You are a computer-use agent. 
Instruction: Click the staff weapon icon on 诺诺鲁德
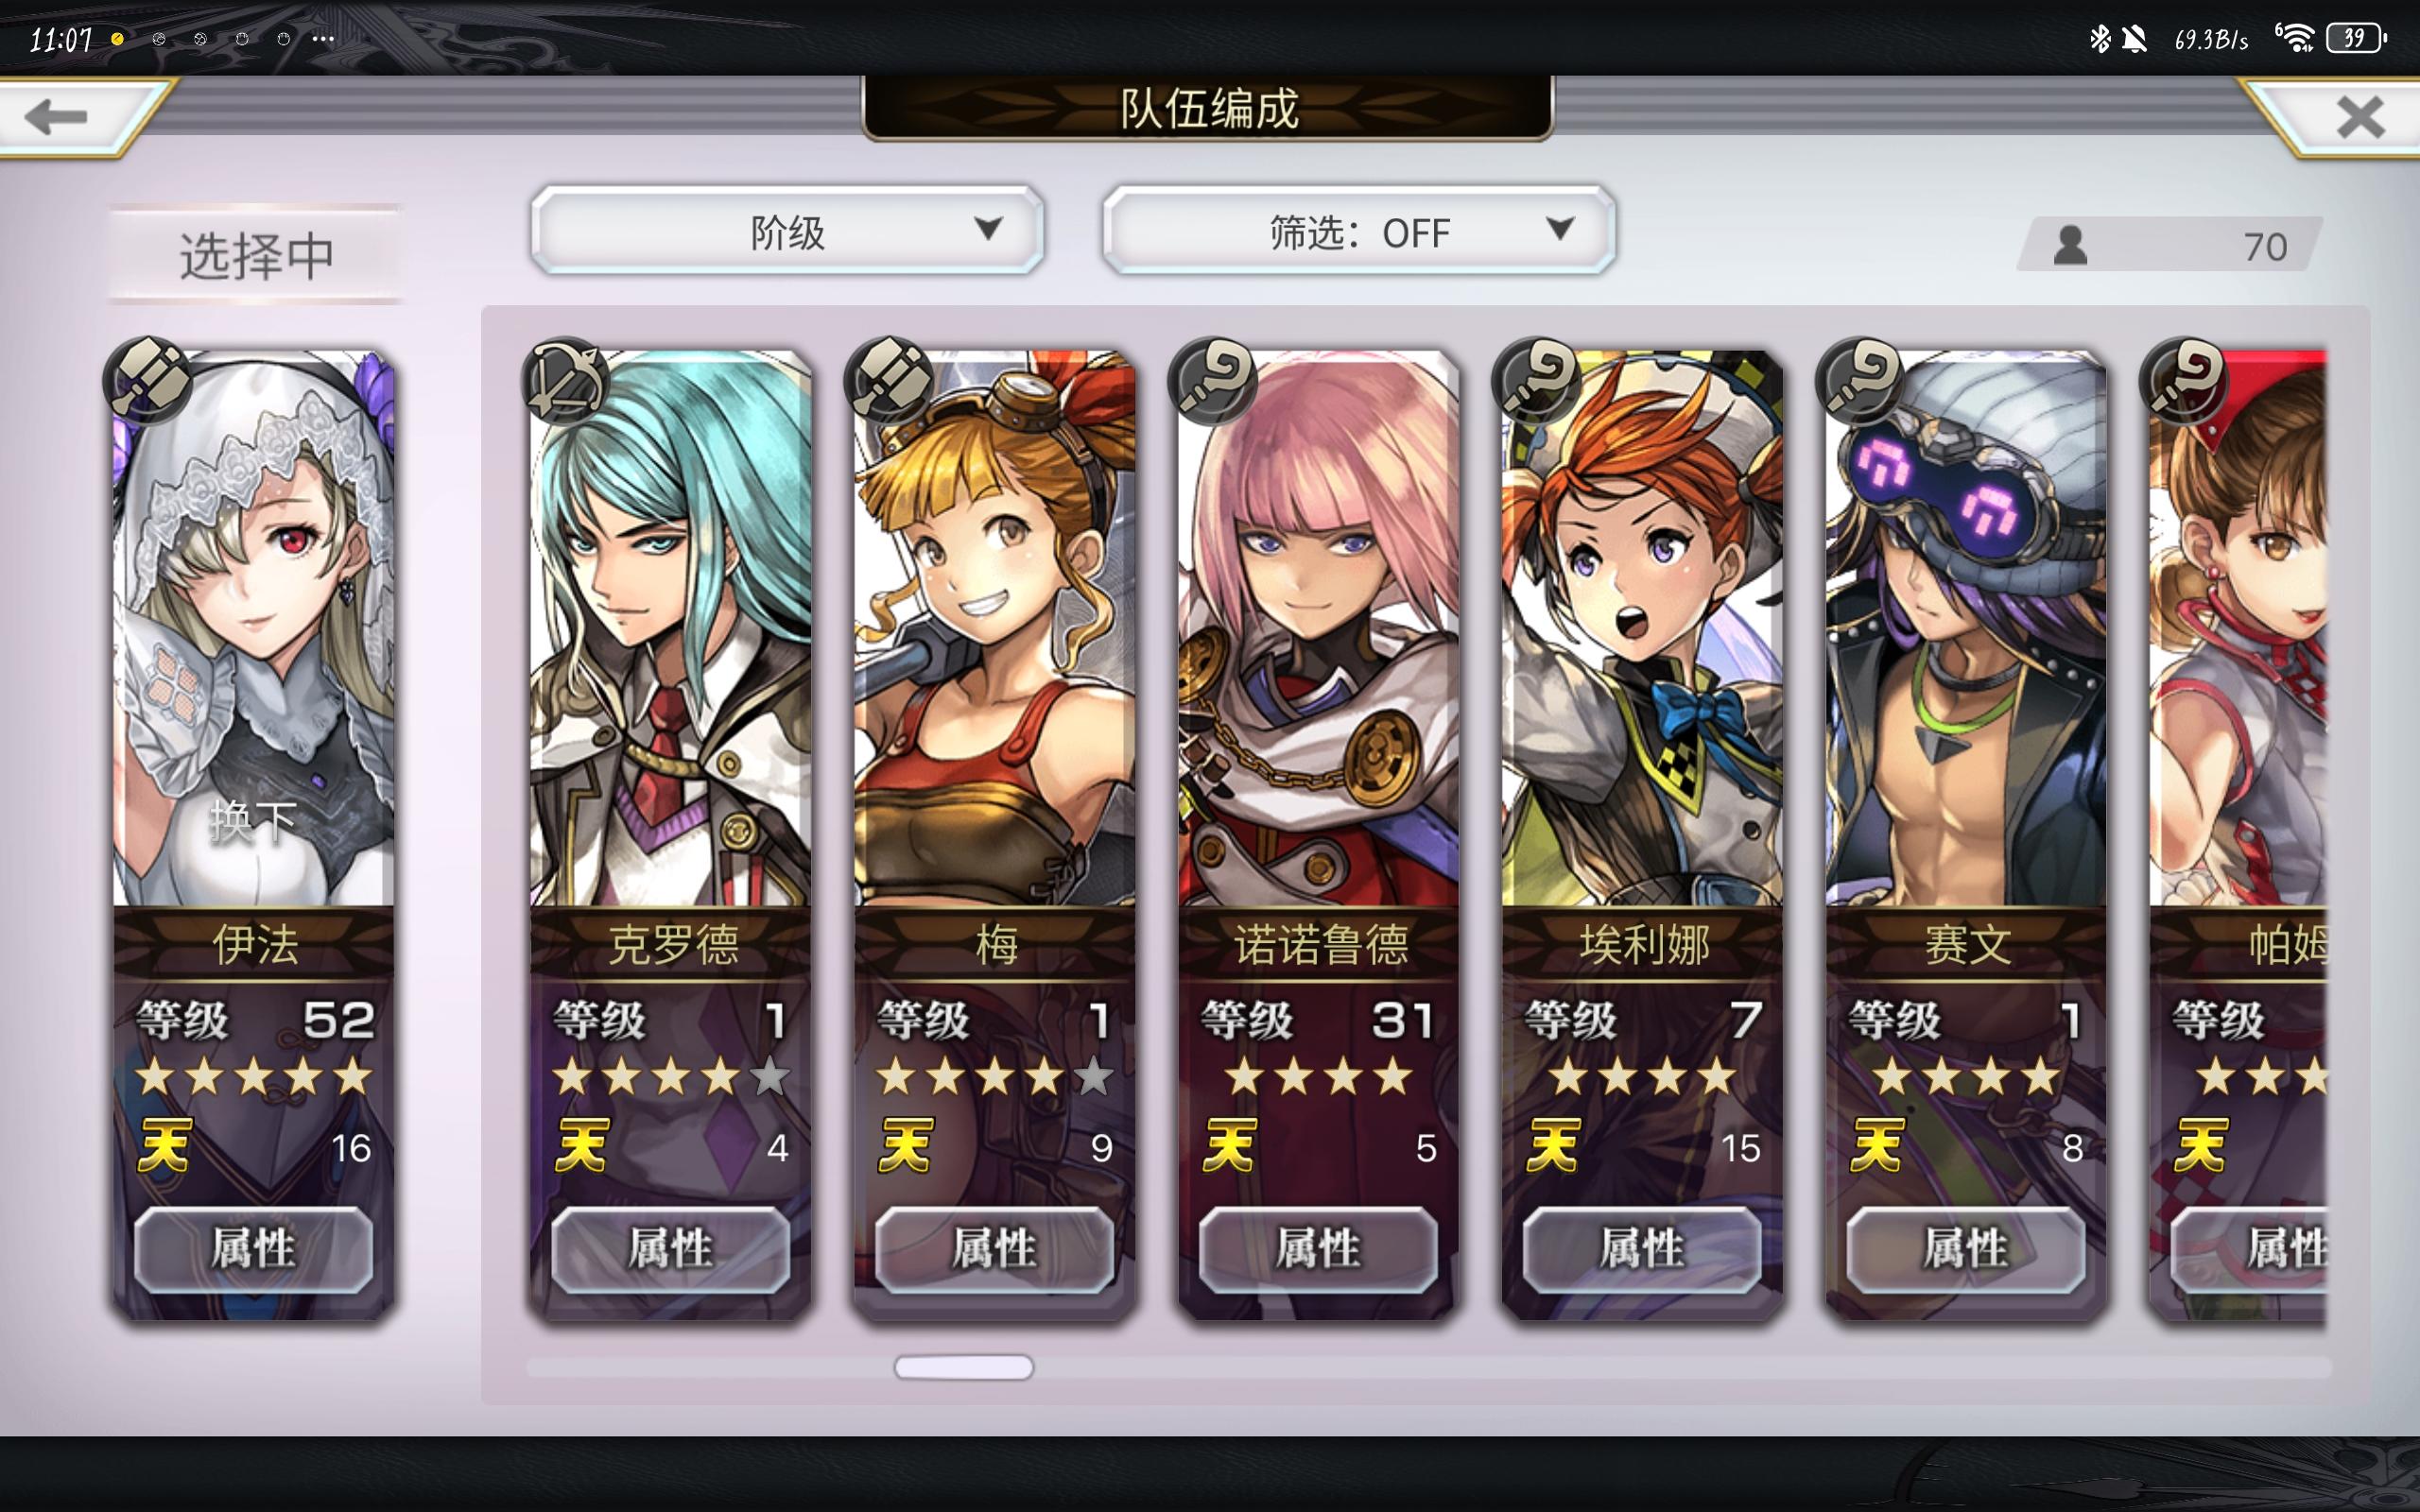[1213, 381]
